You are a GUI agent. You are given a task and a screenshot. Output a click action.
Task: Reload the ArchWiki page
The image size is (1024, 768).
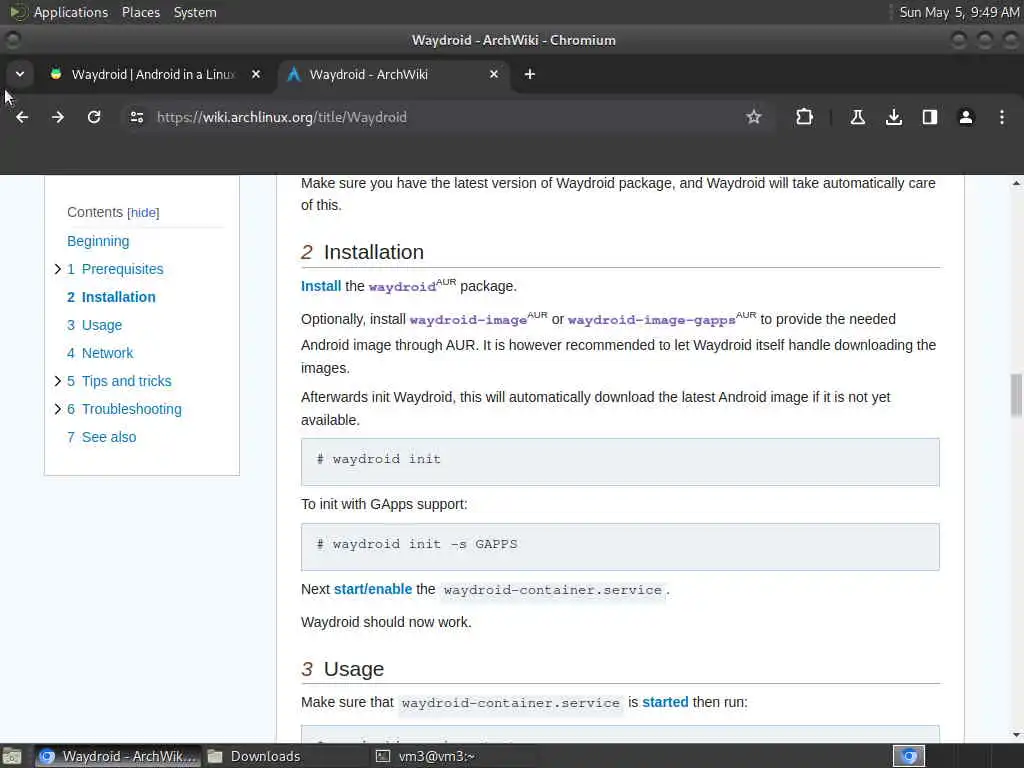(x=94, y=117)
